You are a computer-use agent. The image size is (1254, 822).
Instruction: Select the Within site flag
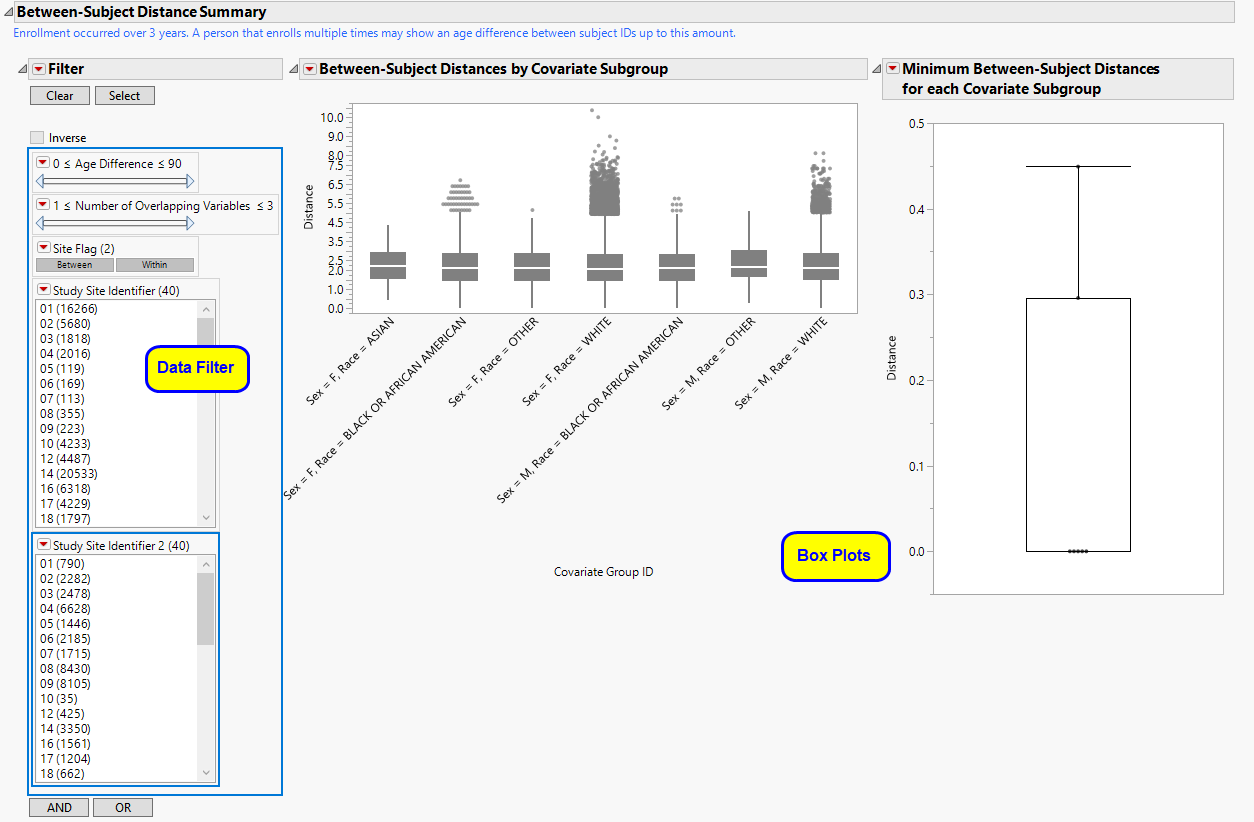tap(155, 265)
